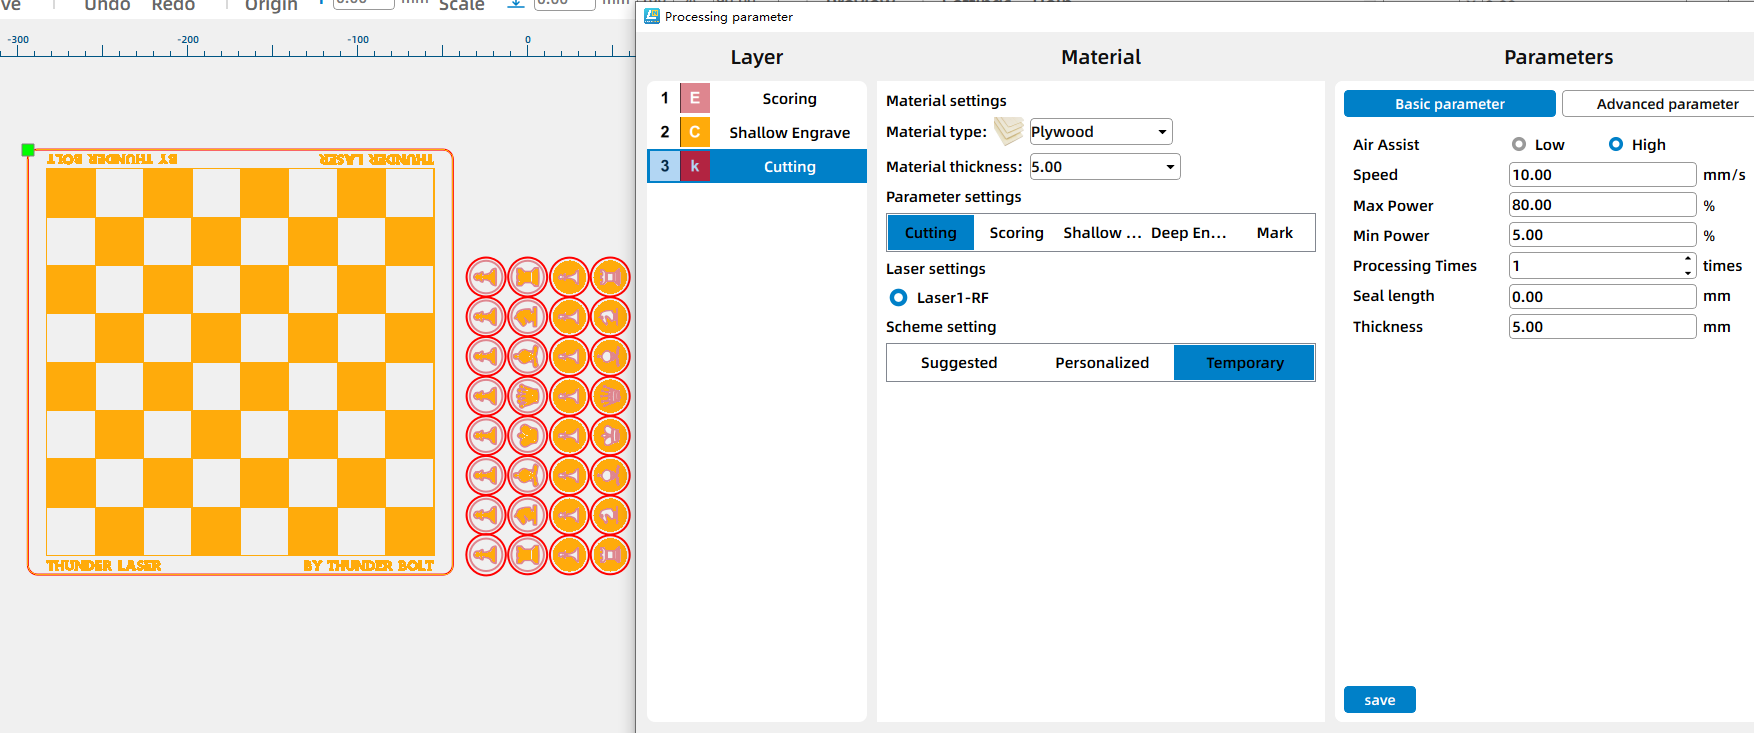Screen dimensions: 1754x733
Task: Click the green origin marker on canvas
Action: click(28, 150)
